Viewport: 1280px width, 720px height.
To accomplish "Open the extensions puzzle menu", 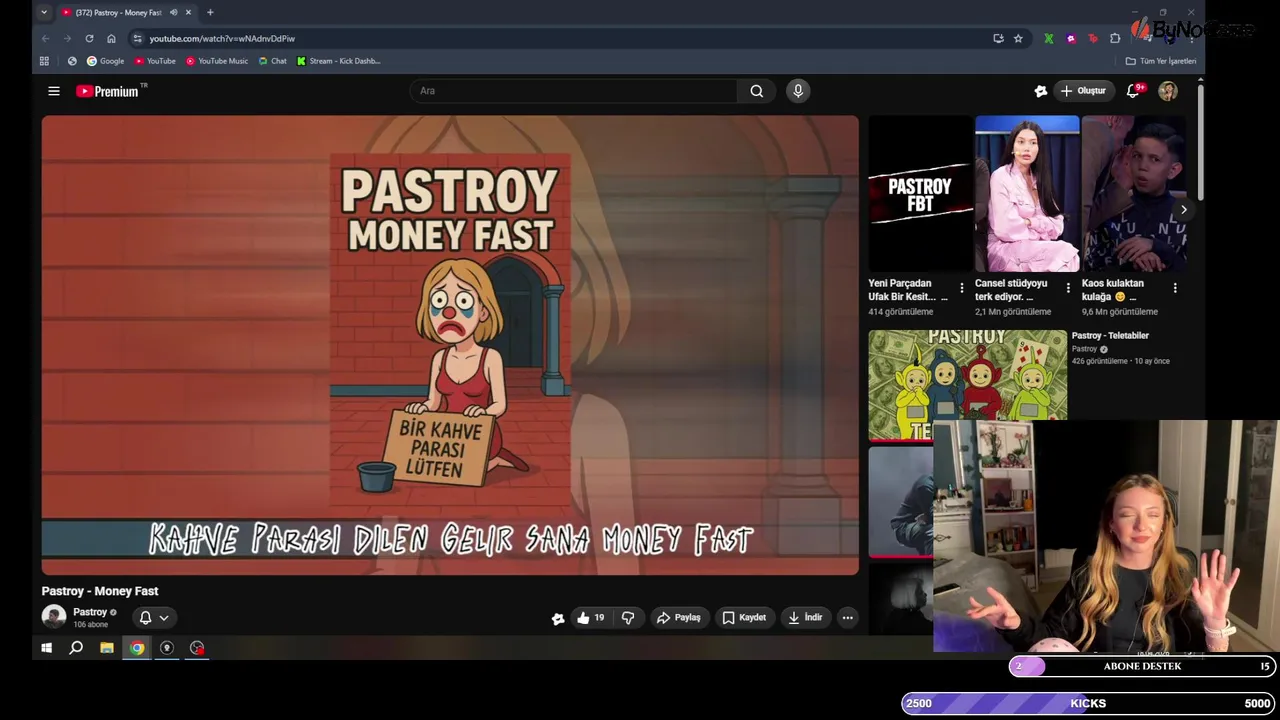I will click(x=1115, y=38).
